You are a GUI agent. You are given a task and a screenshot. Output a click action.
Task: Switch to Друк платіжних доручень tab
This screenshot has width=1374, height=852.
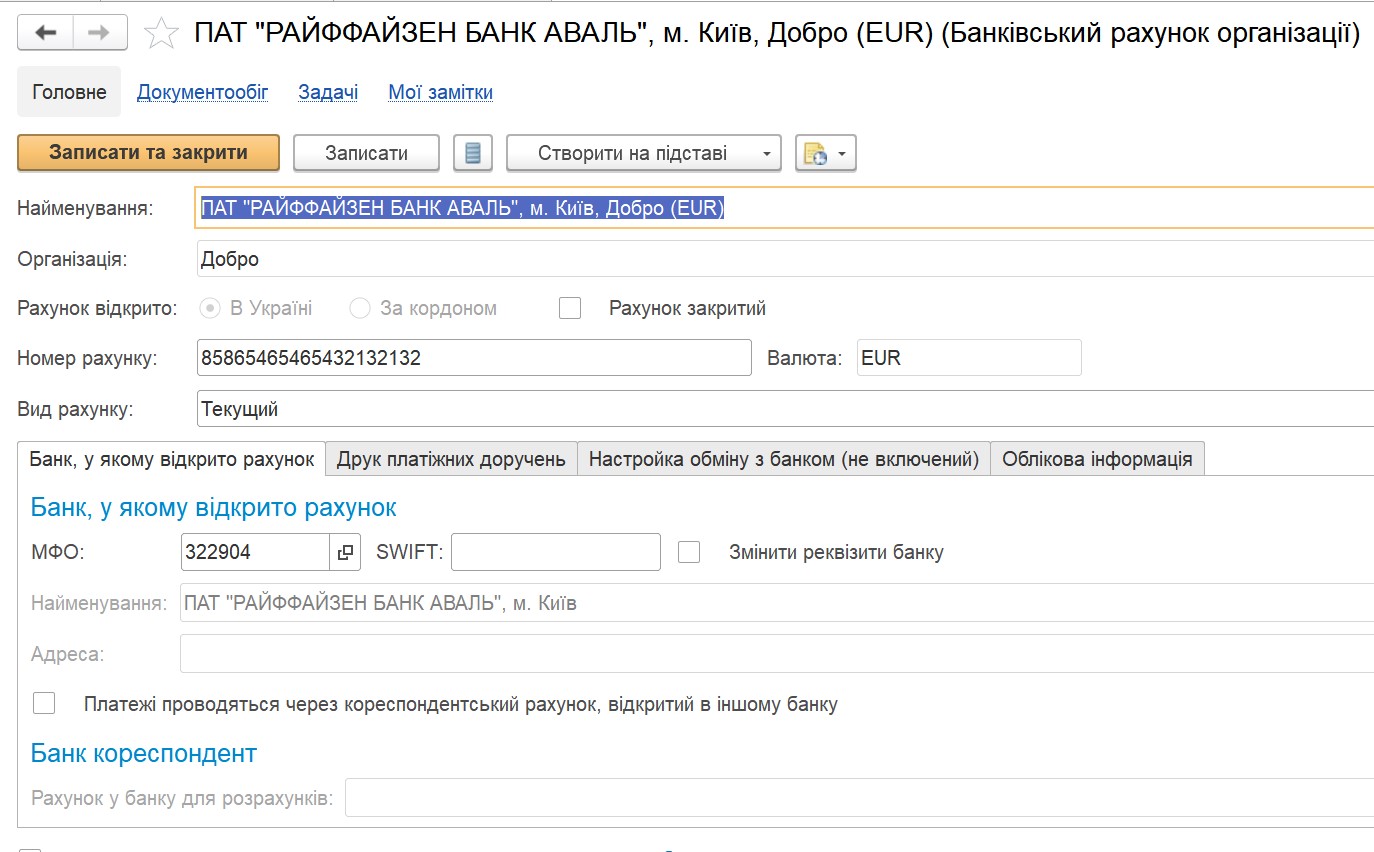point(451,459)
